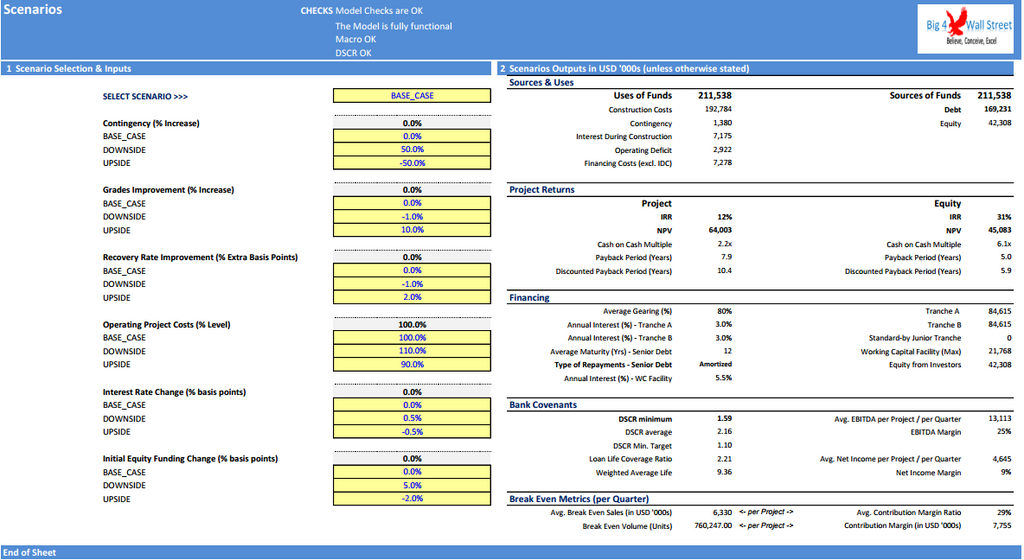The image size is (1024, 560).
Task: Select Operating Project Costs DOWNSIDE 110.0% cell
Action: (x=411, y=351)
